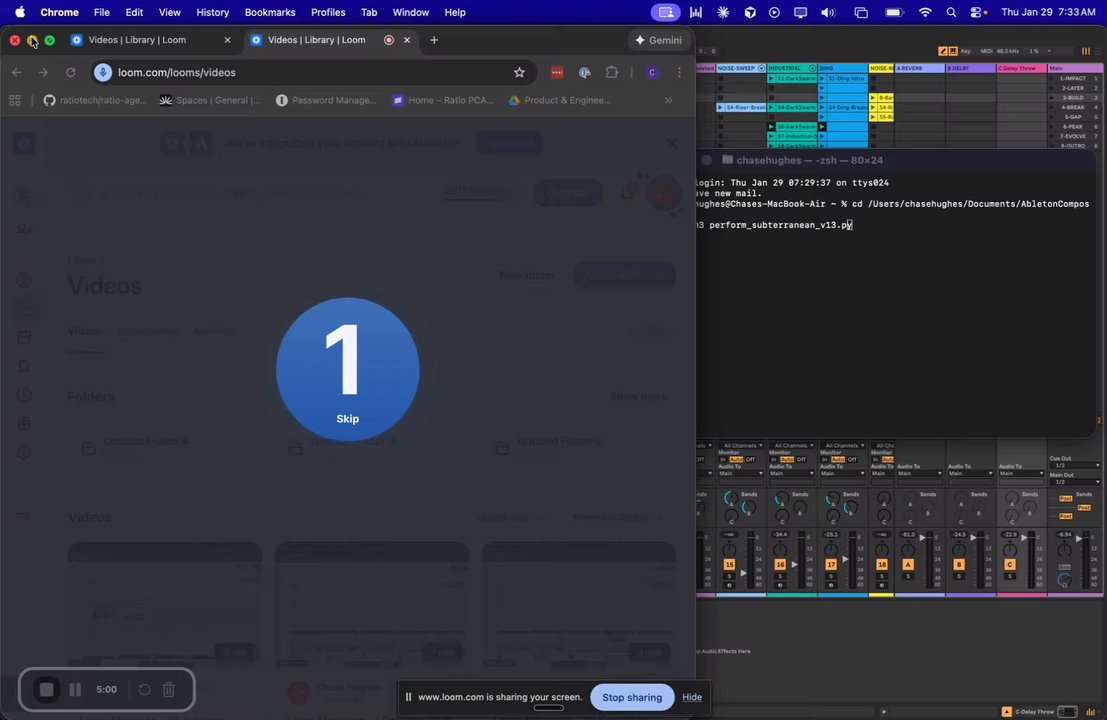Stop the Loom recording
This screenshot has height=720, width=1107.
[x=47, y=690]
